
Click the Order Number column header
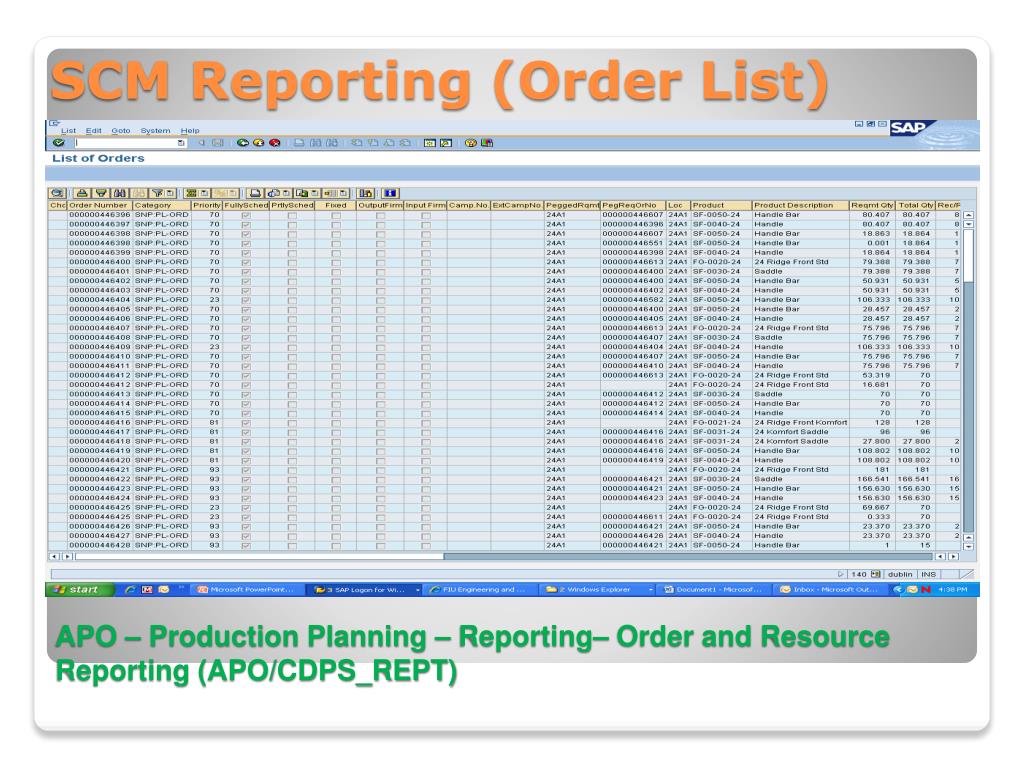100,205
